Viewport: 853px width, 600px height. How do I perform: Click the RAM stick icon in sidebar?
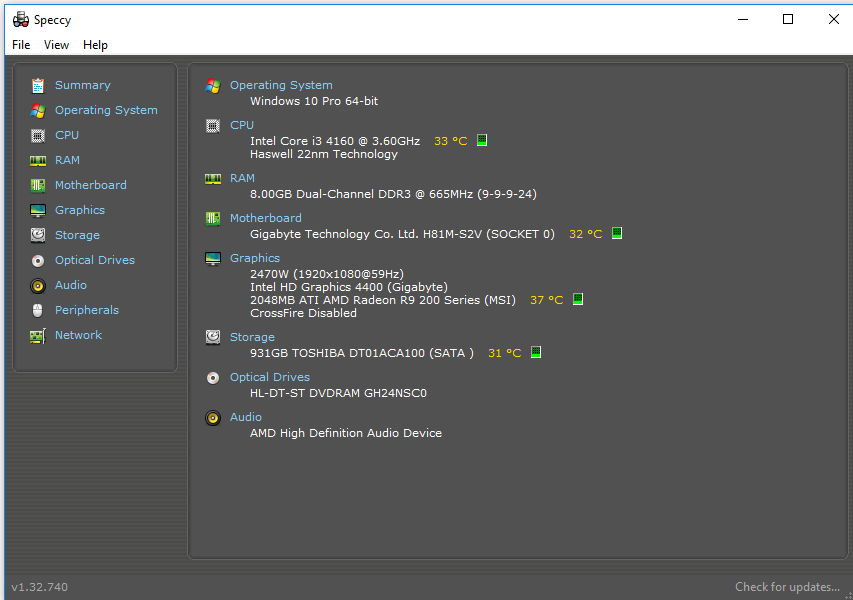click(x=38, y=160)
